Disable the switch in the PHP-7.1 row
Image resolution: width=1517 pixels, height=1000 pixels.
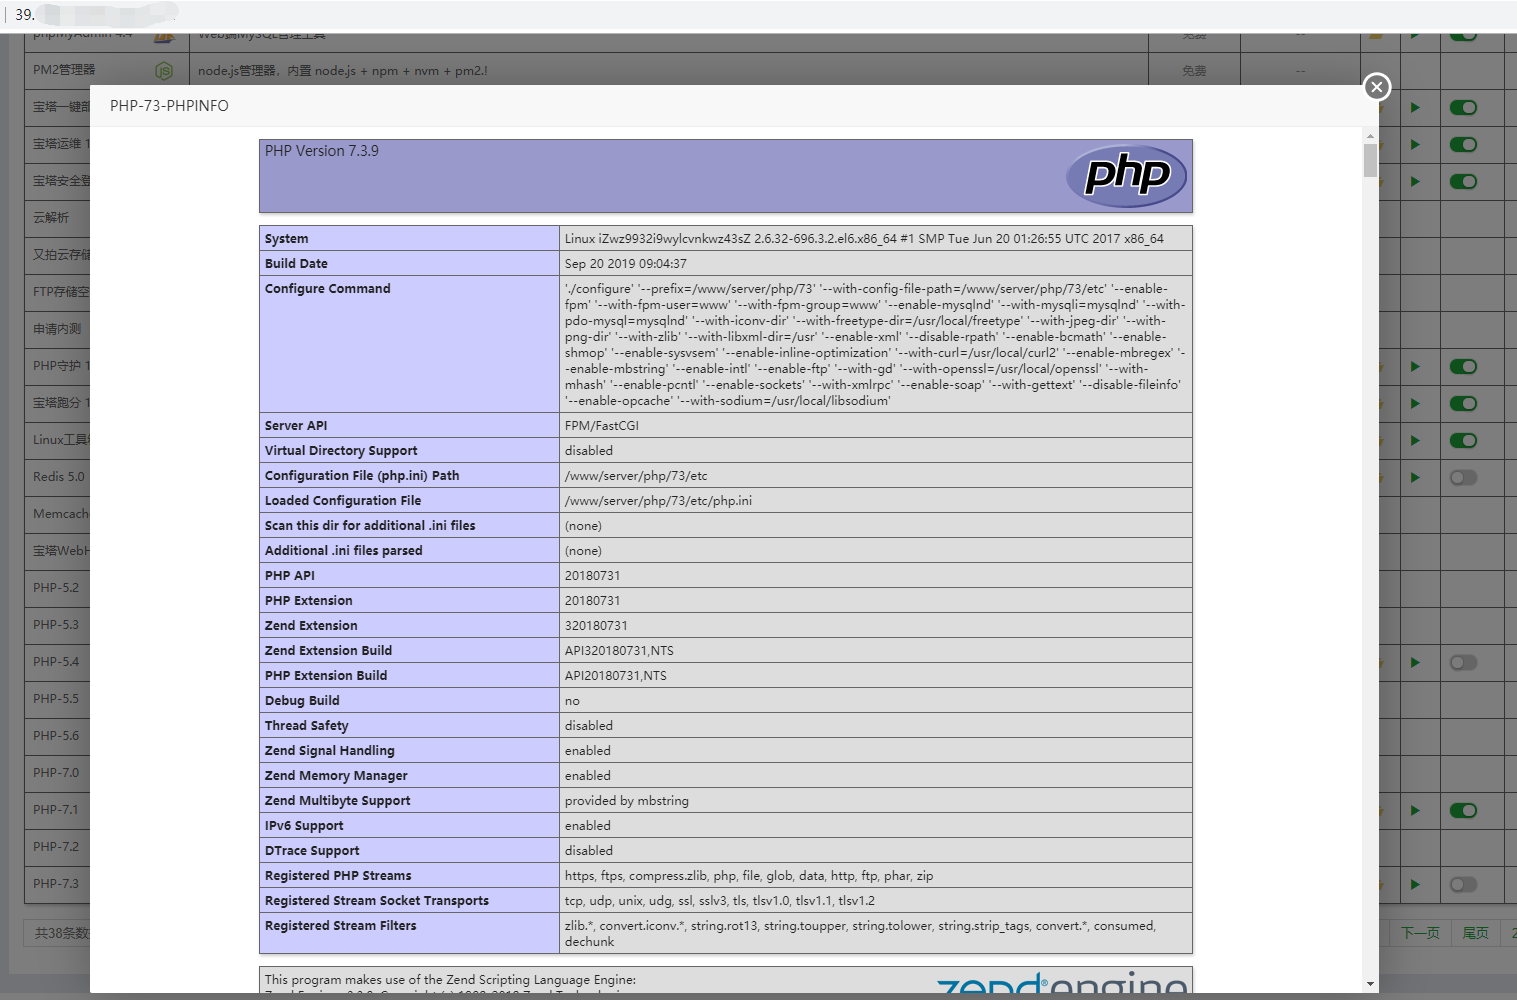pyautogui.click(x=1463, y=811)
